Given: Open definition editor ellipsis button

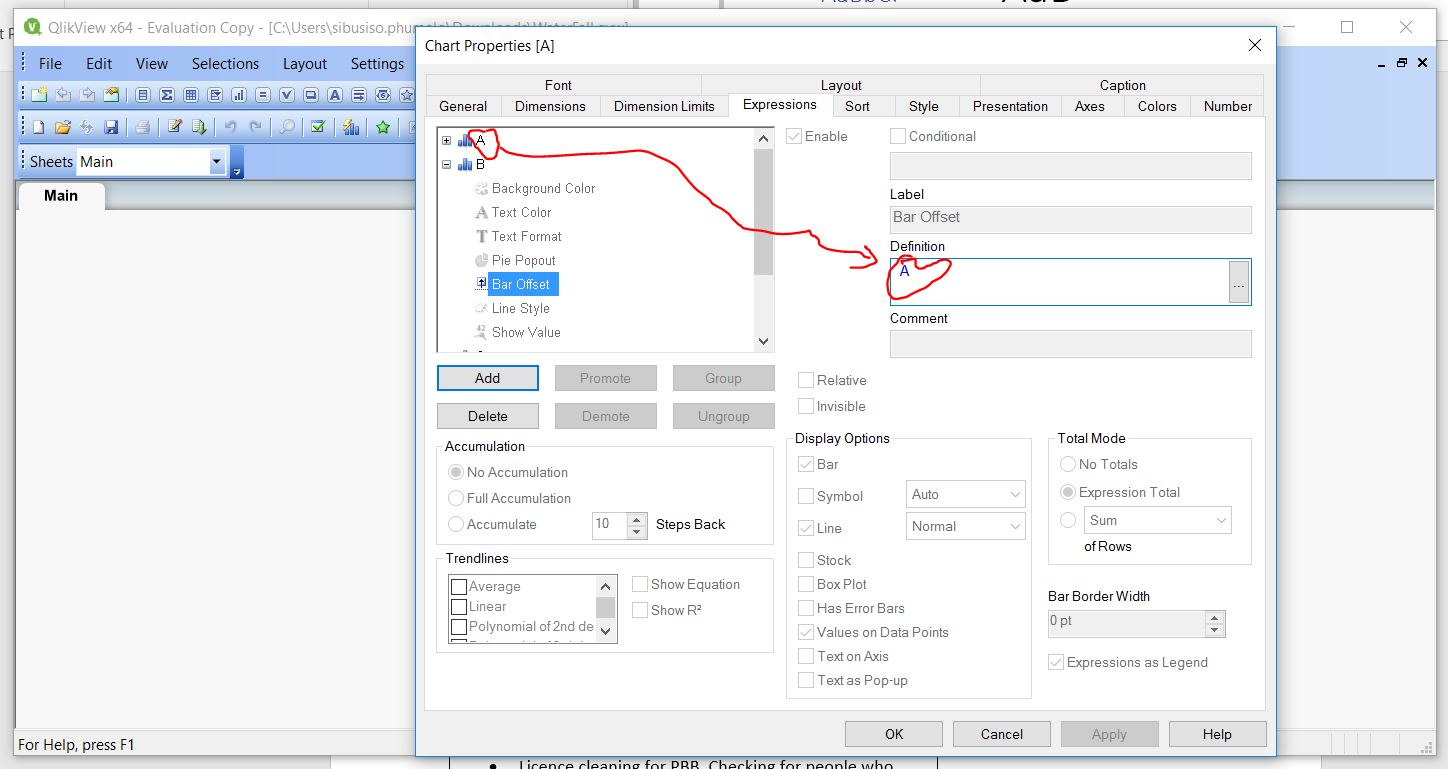Looking at the screenshot, I should 1239,283.
